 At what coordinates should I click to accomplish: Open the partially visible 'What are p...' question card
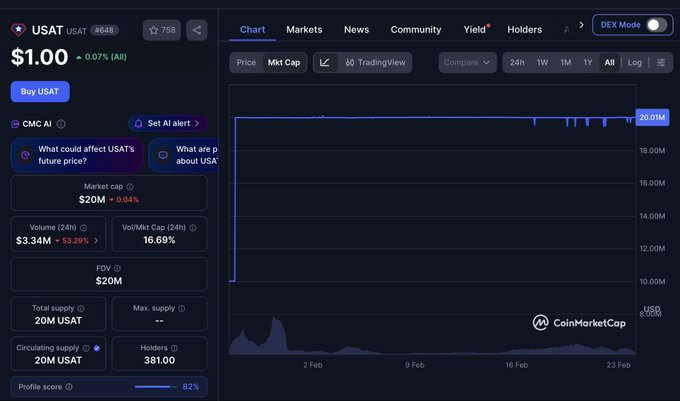click(x=183, y=155)
